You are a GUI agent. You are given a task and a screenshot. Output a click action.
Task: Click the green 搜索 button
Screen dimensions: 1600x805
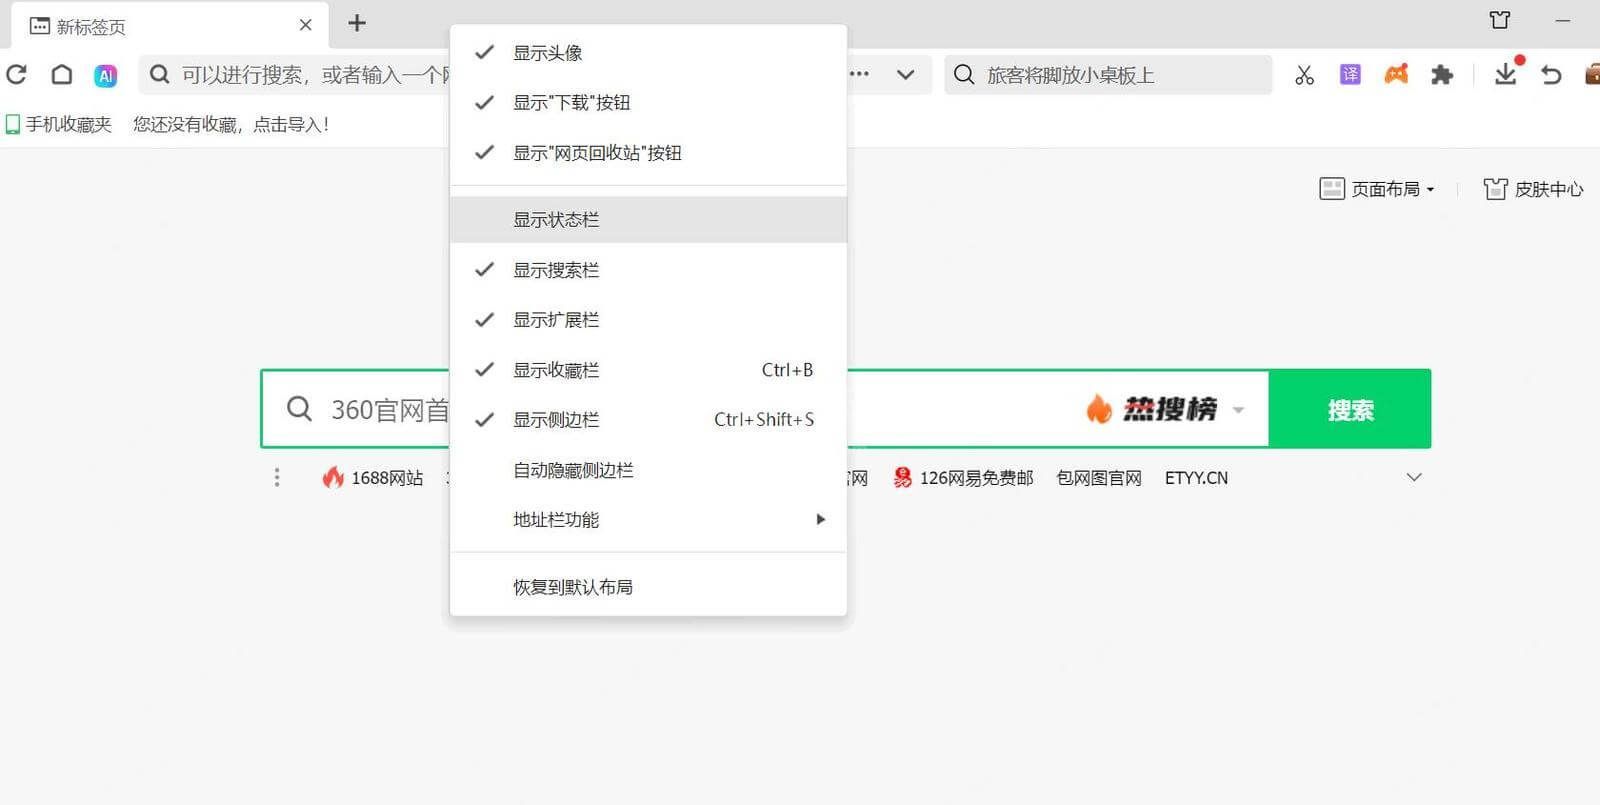1350,409
